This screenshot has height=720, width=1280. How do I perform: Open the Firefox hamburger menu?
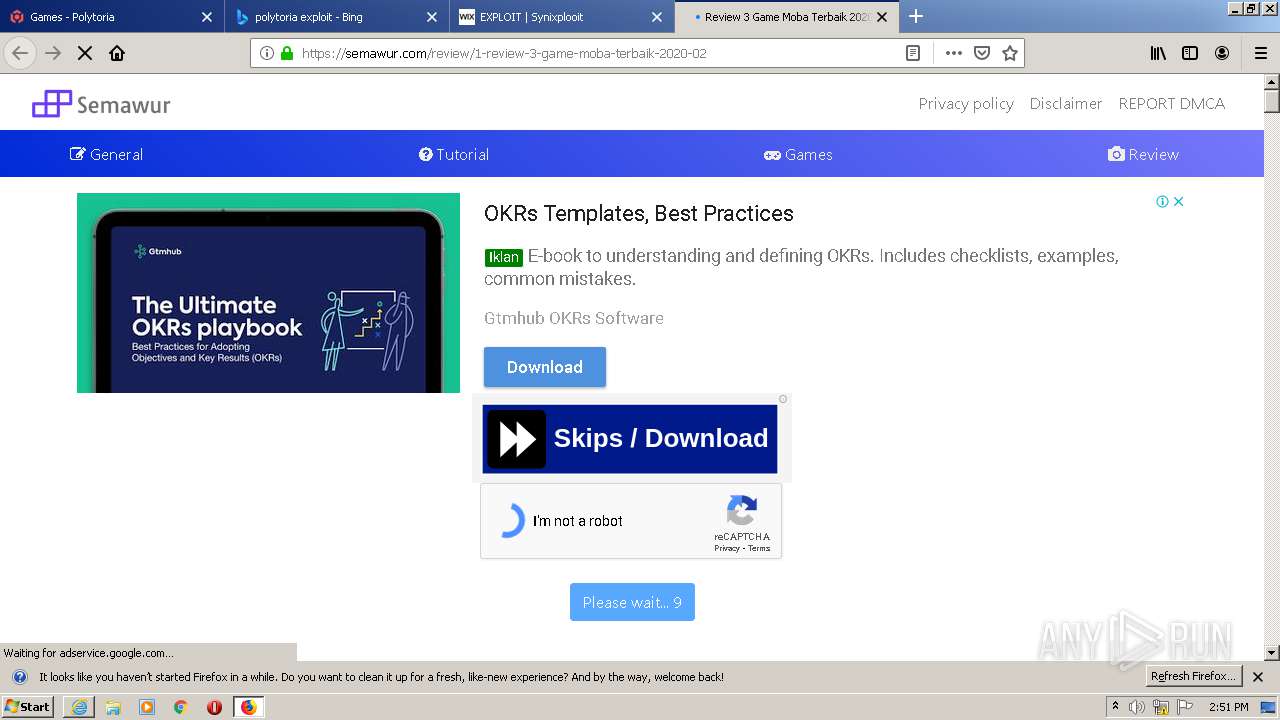[x=1261, y=53]
